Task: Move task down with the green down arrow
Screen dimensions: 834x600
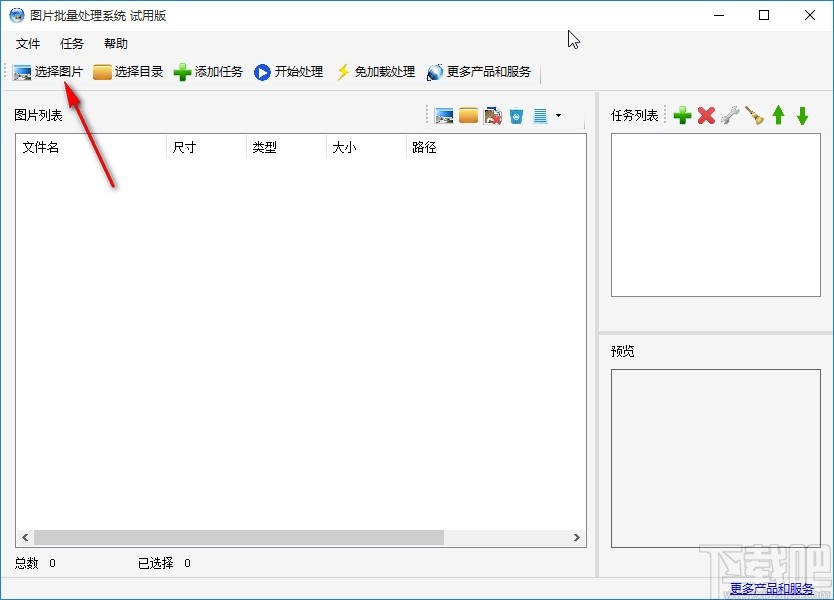Action: click(801, 114)
